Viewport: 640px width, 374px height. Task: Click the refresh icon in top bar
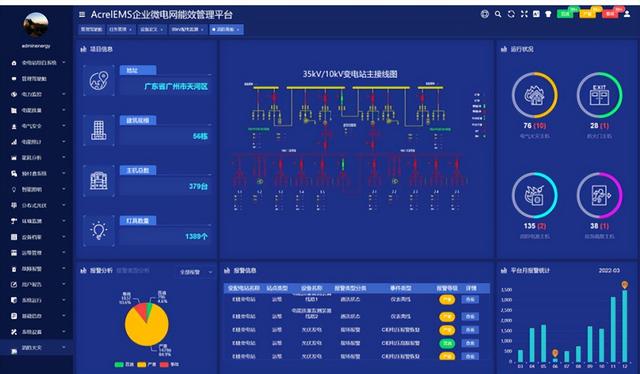coord(511,14)
